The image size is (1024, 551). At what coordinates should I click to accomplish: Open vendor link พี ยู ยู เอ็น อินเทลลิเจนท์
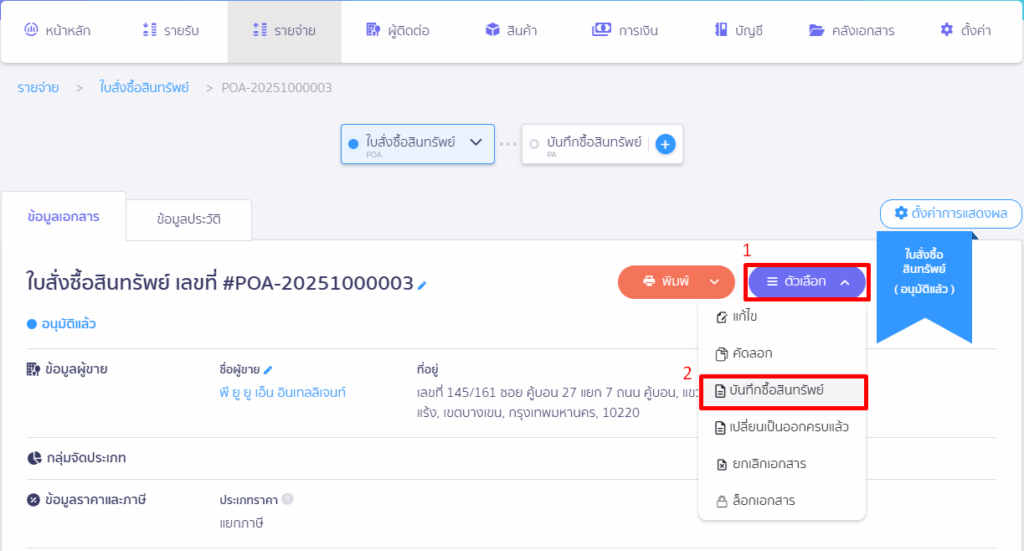pos(282,392)
